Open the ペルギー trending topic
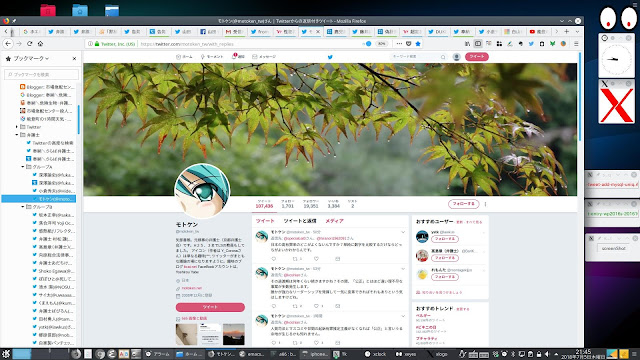Viewport: 640px width, 360px height. coord(423,316)
